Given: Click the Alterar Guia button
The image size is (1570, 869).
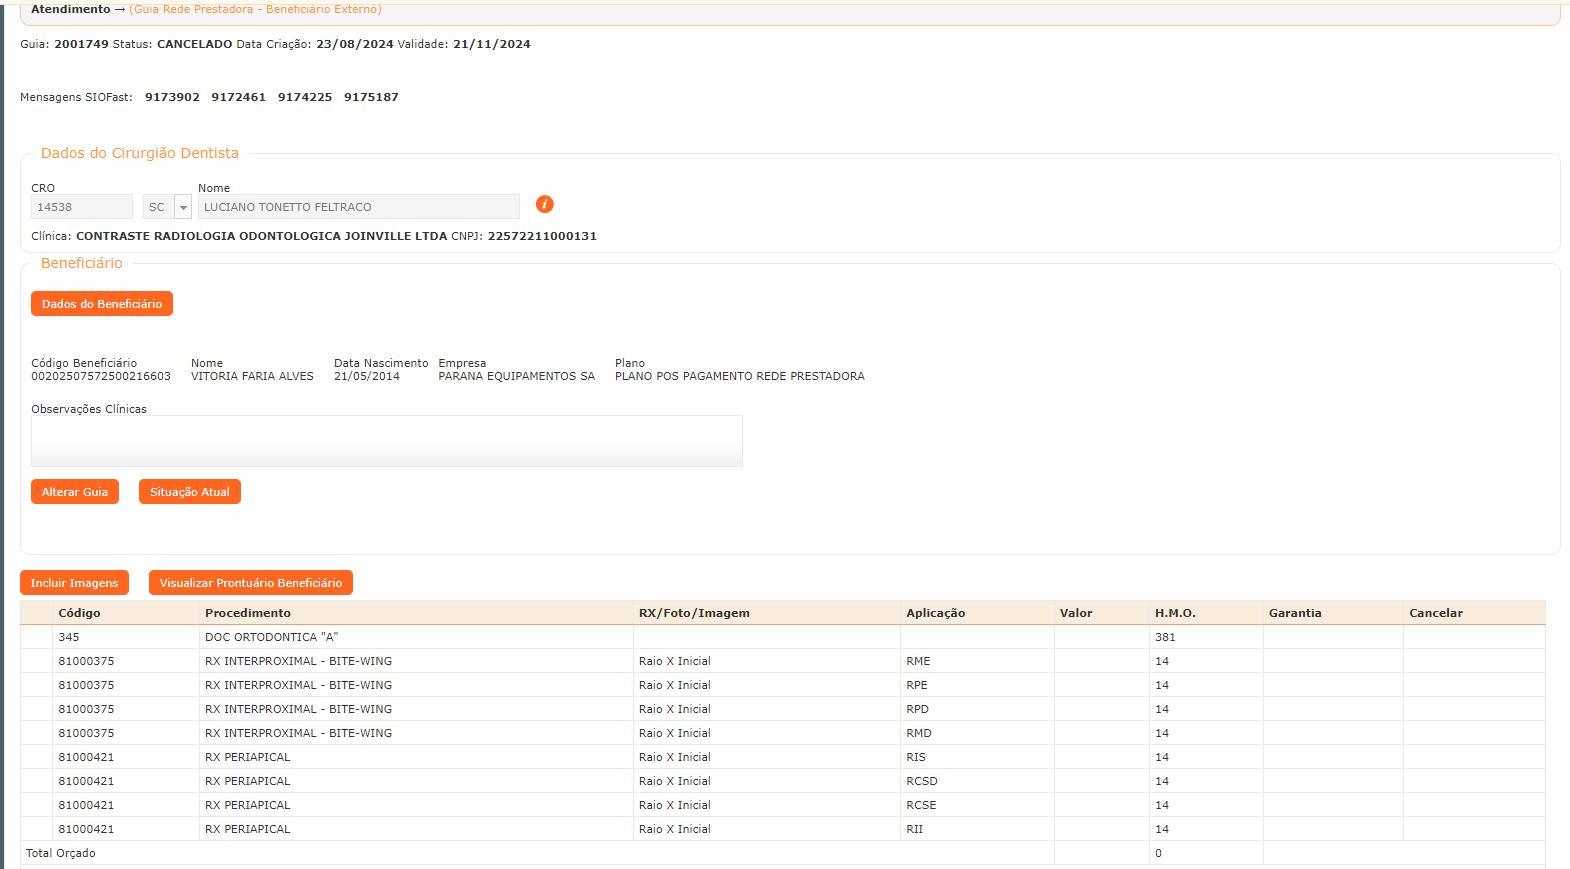Looking at the screenshot, I should [75, 492].
